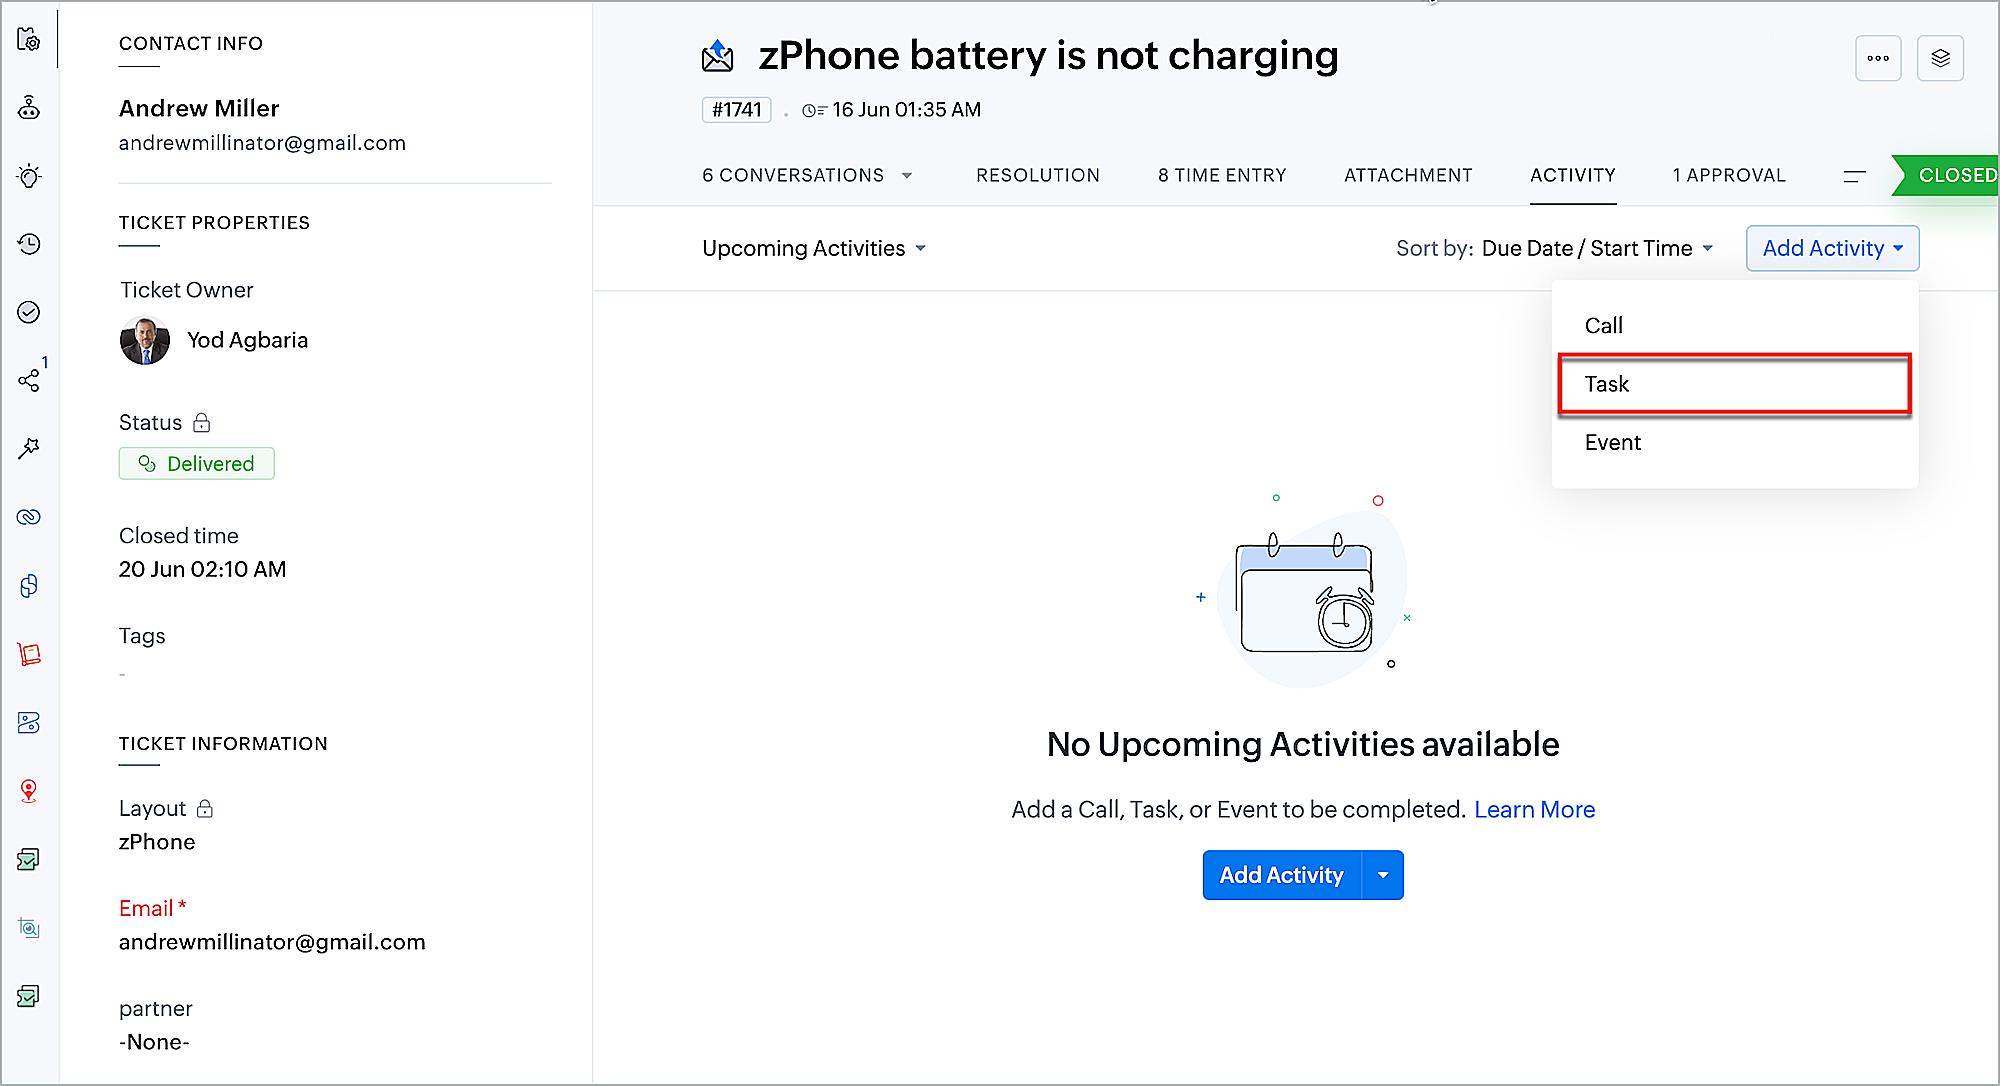This screenshot has width=2000, height=1086.
Task: Click the robot bot icon in sidebar
Action: click(29, 108)
